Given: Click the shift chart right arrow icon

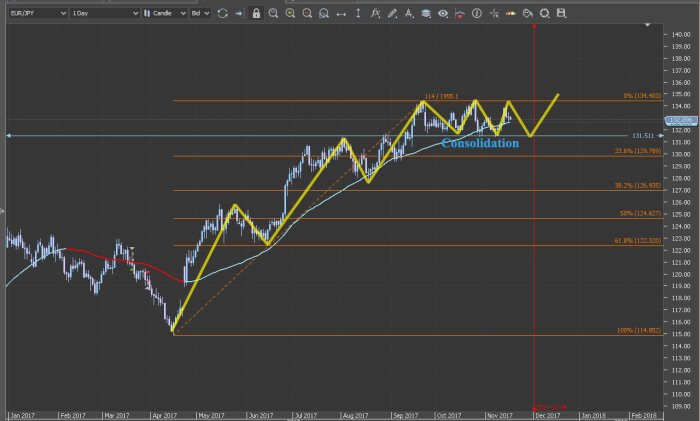Looking at the screenshot, I should (239, 13).
